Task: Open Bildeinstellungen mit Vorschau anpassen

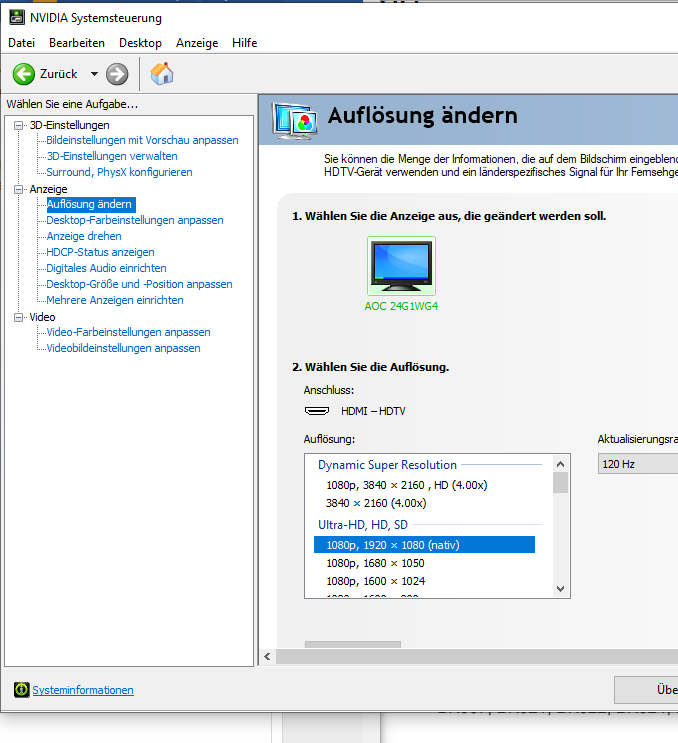Action: click(142, 140)
